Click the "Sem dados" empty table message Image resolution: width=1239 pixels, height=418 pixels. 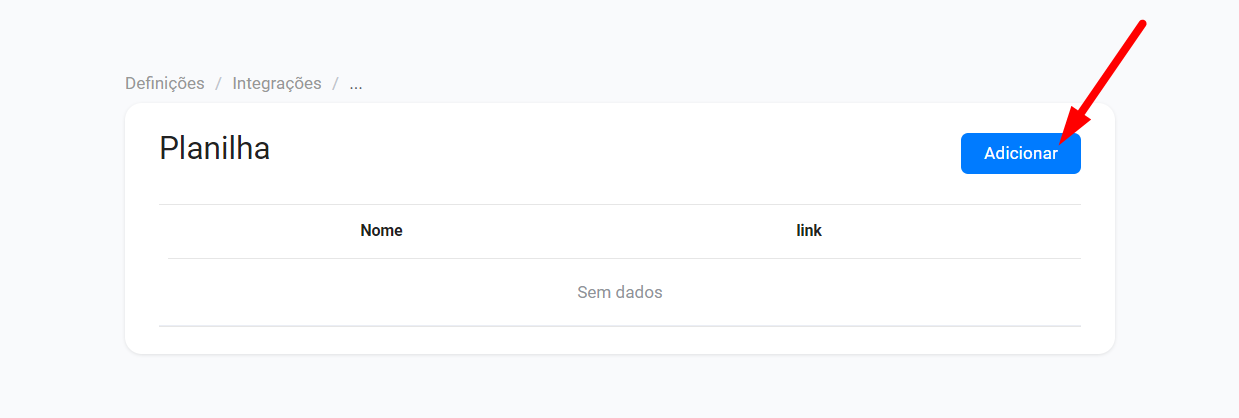pyautogui.click(x=620, y=293)
